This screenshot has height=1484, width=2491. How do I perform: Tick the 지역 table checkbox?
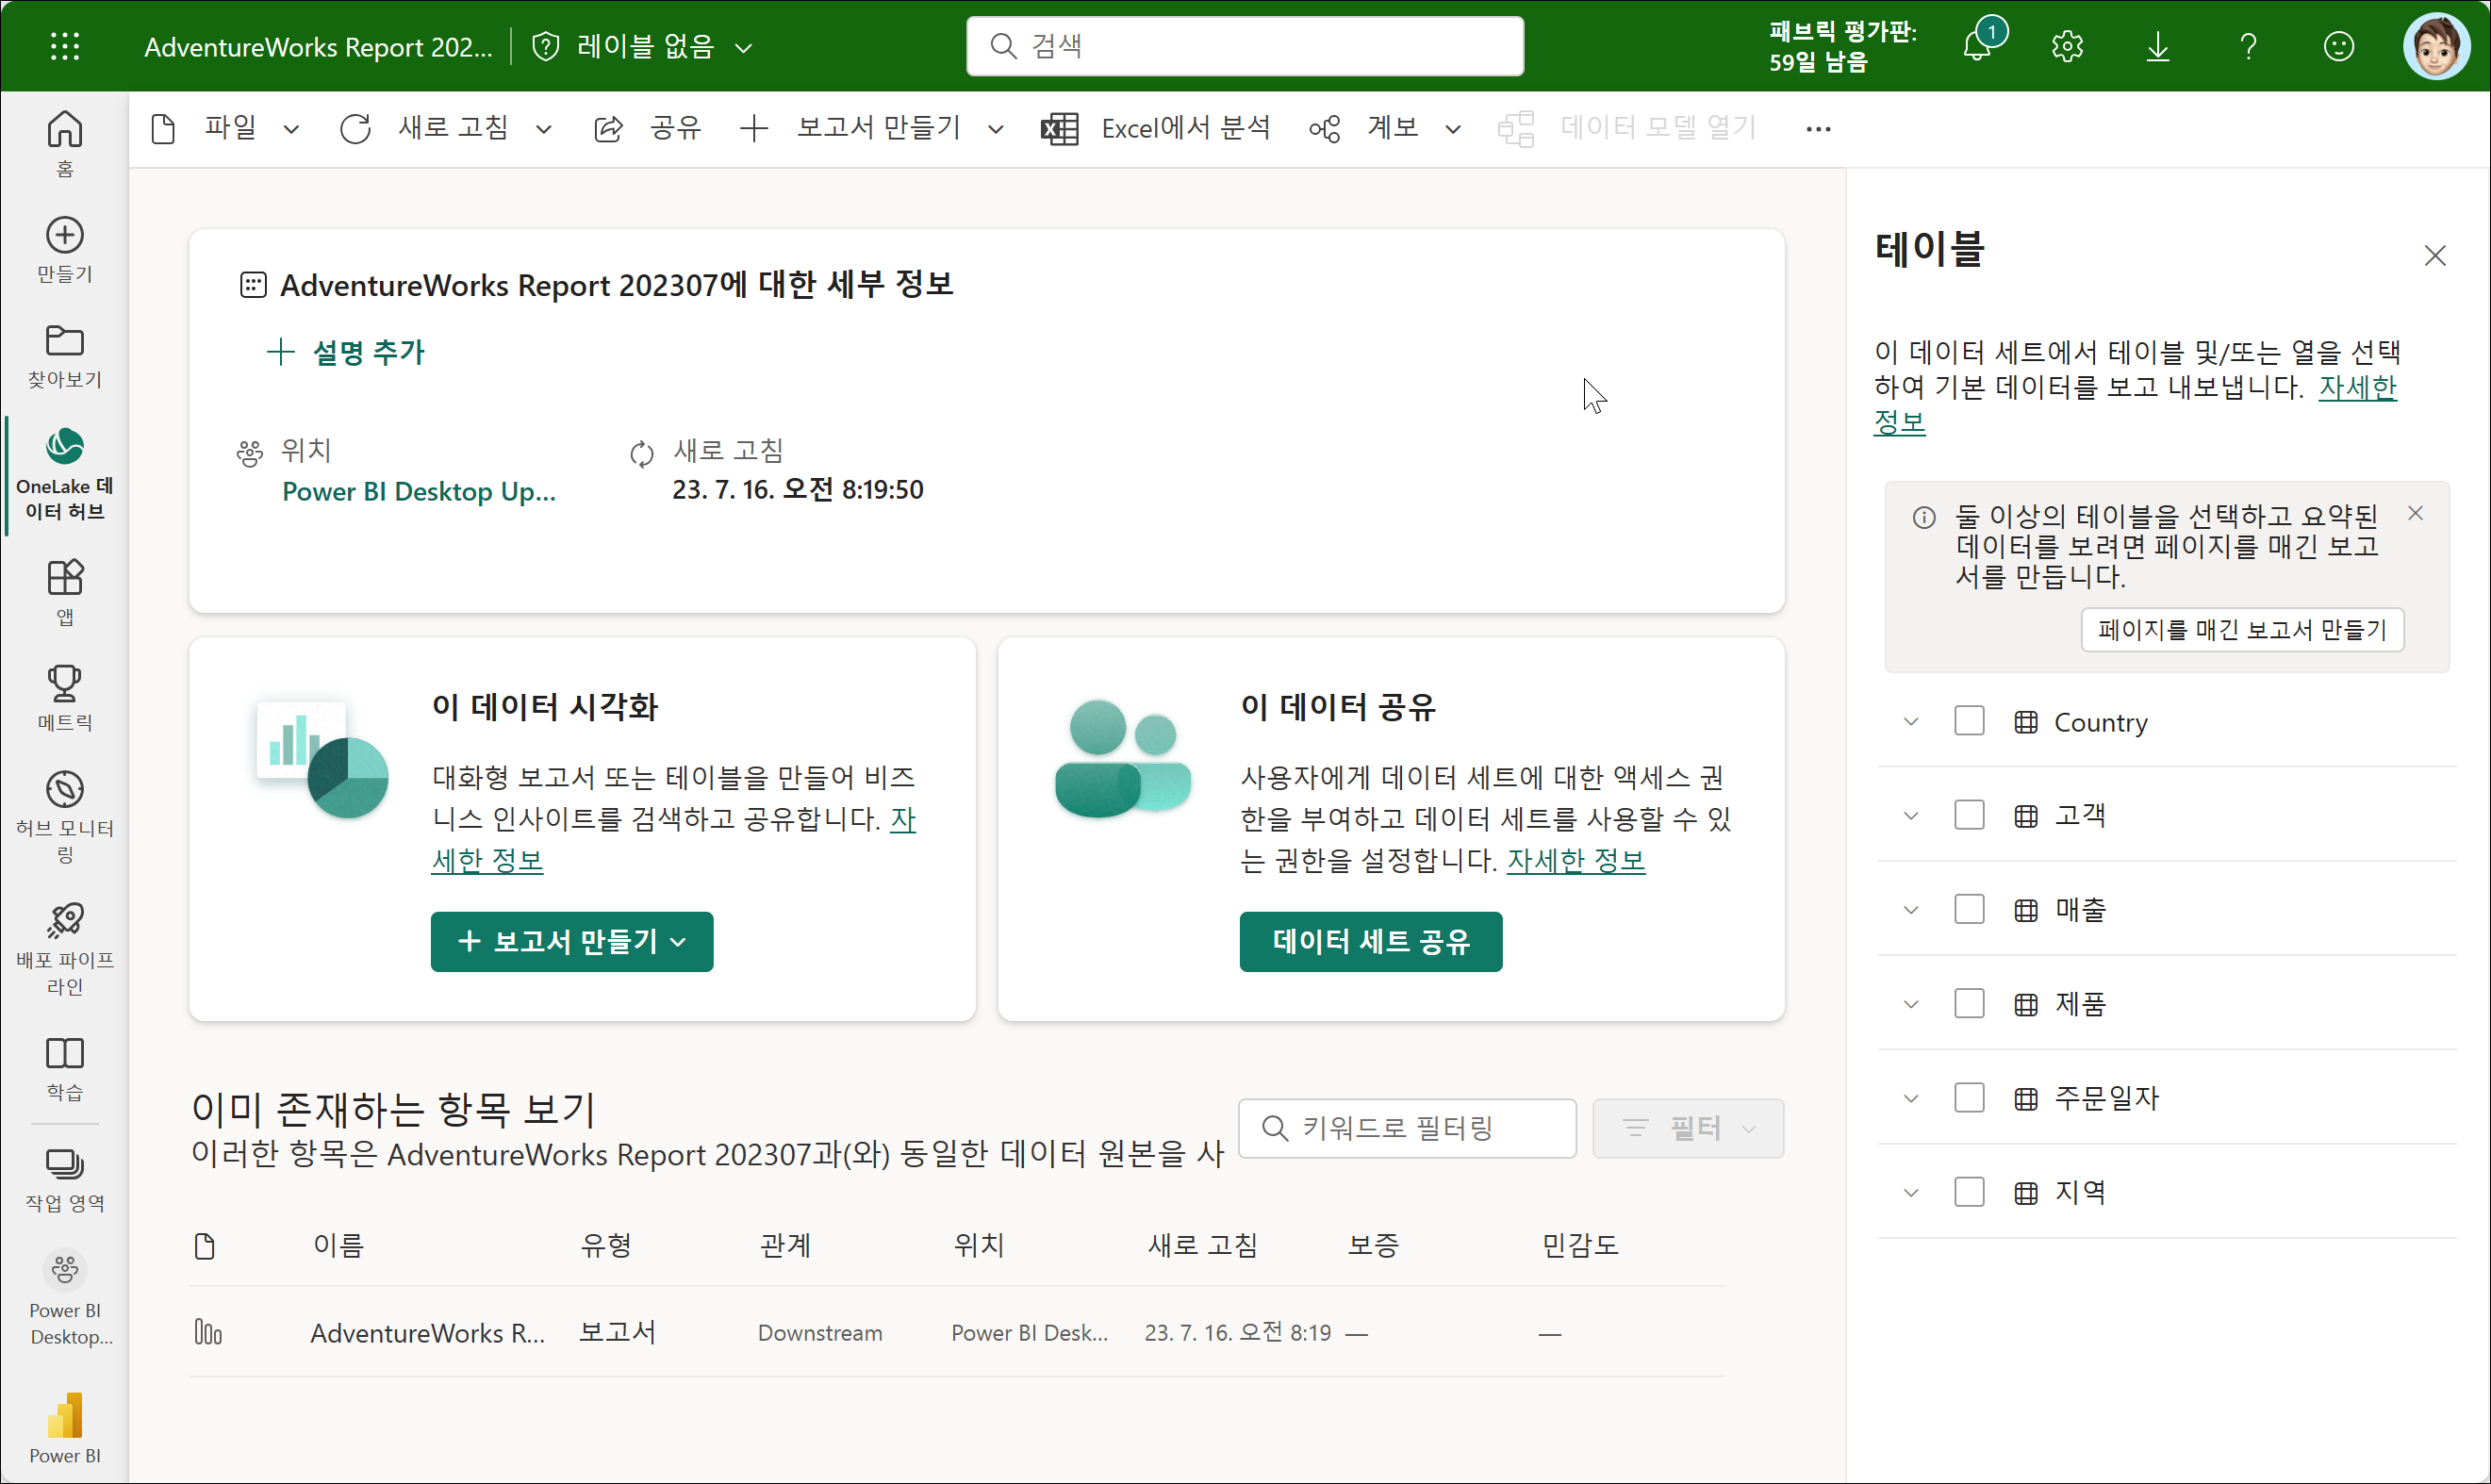click(x=1969, y=1192)
